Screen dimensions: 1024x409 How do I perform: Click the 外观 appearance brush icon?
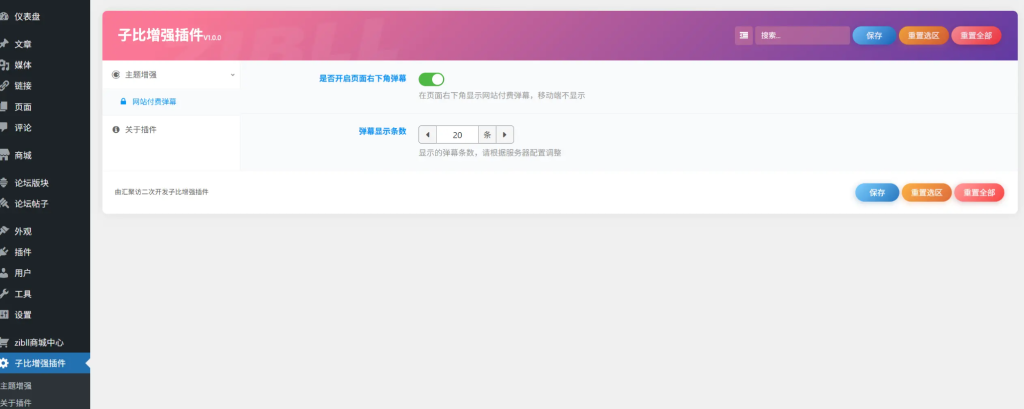tap(5, 231)
